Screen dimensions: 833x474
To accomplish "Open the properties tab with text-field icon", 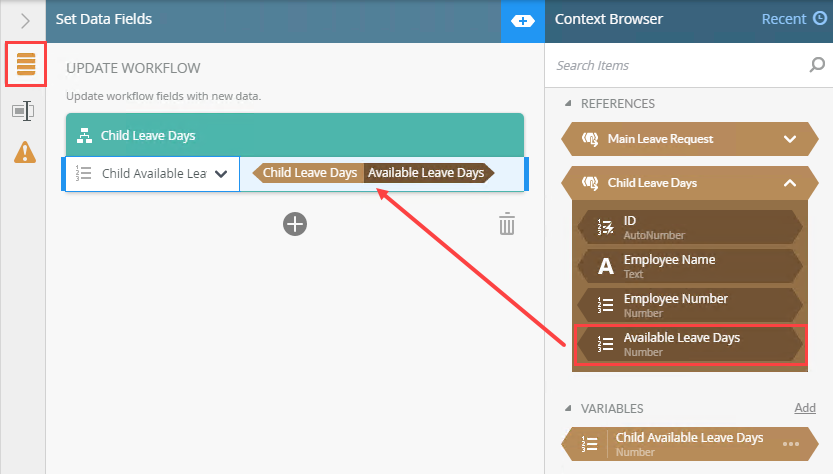I will pos(23,111).
